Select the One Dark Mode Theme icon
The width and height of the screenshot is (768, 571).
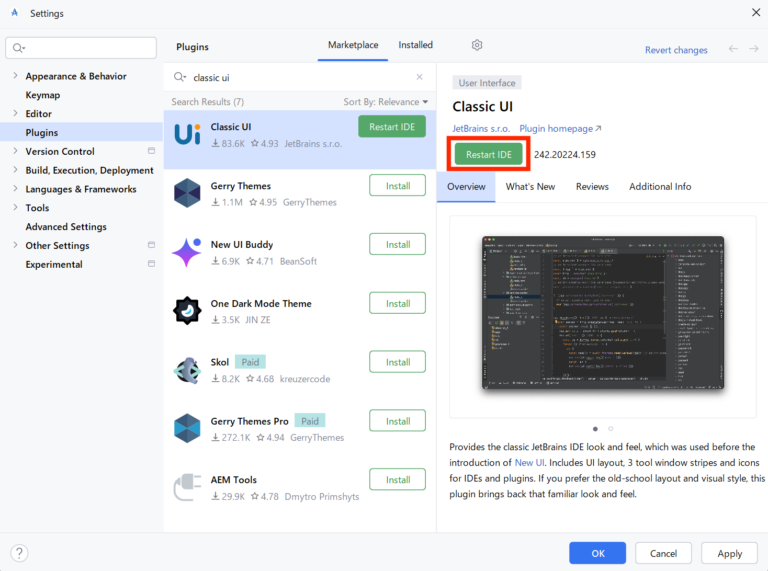(187, 310)
